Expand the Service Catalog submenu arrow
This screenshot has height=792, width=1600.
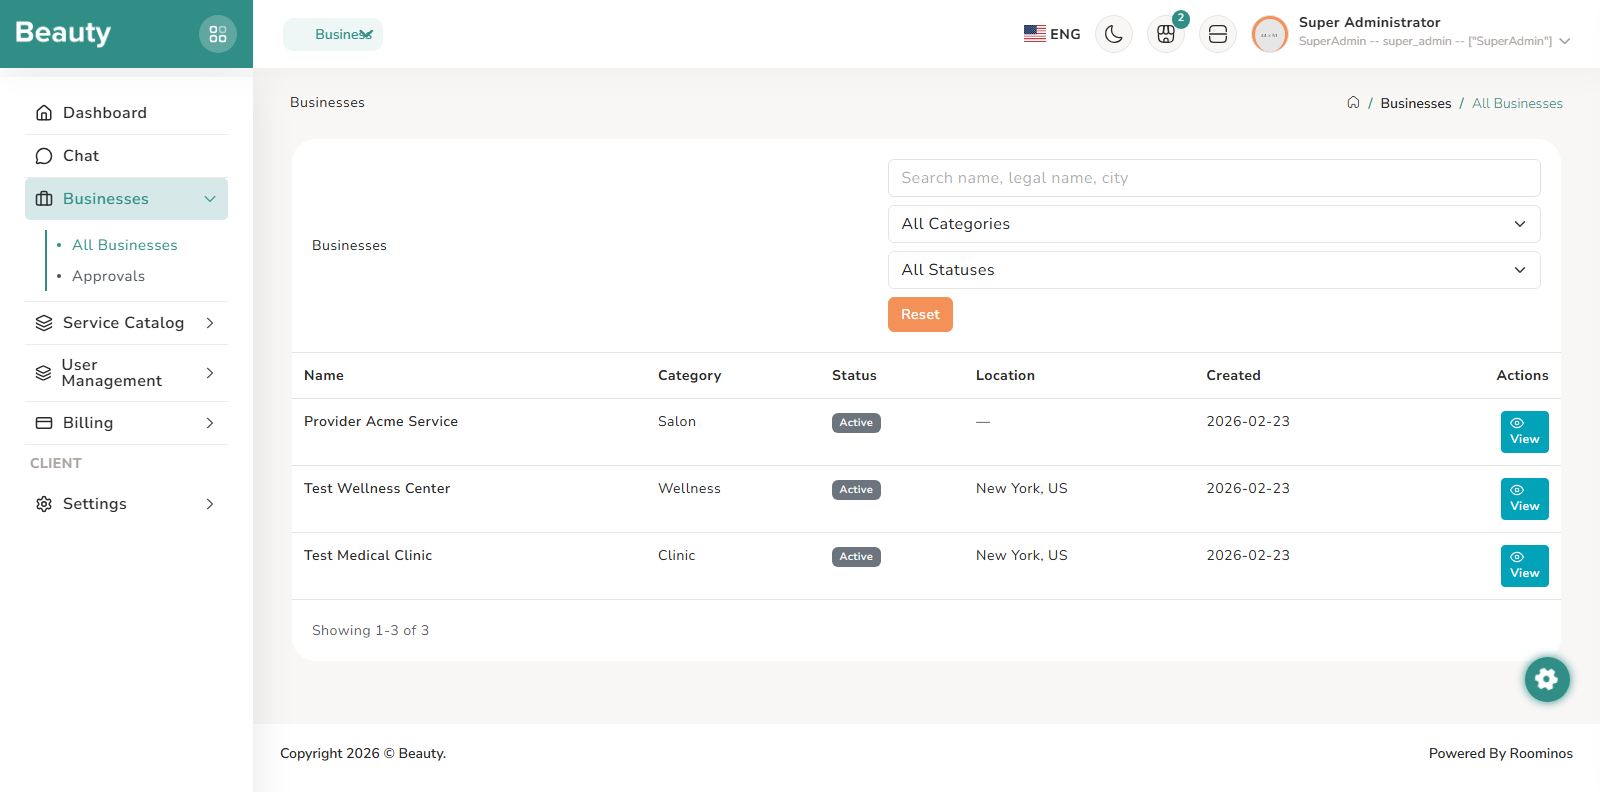210,323
